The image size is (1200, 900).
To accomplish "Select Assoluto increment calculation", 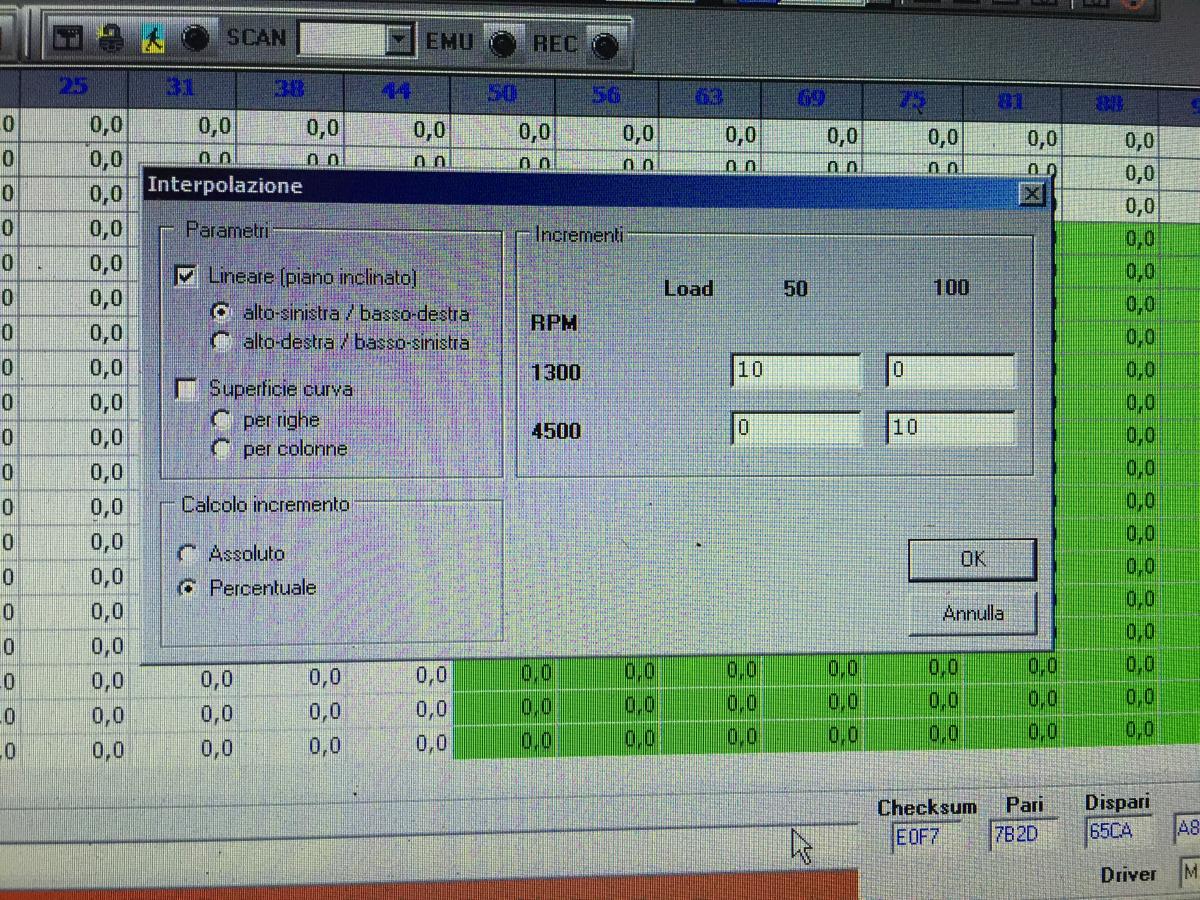I will pos(187,553).
